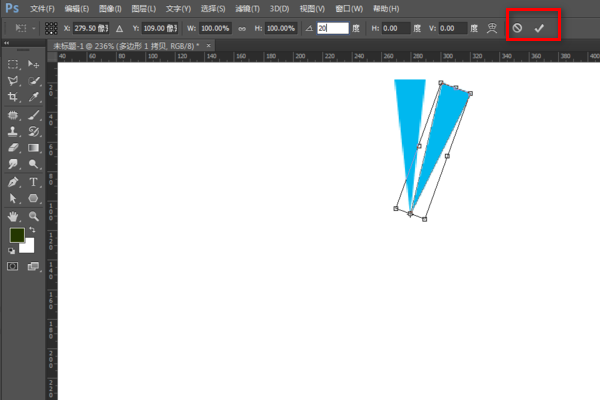Click the foreground color swatch
This screenshot has height=400, width=600.
pos(17,236)
